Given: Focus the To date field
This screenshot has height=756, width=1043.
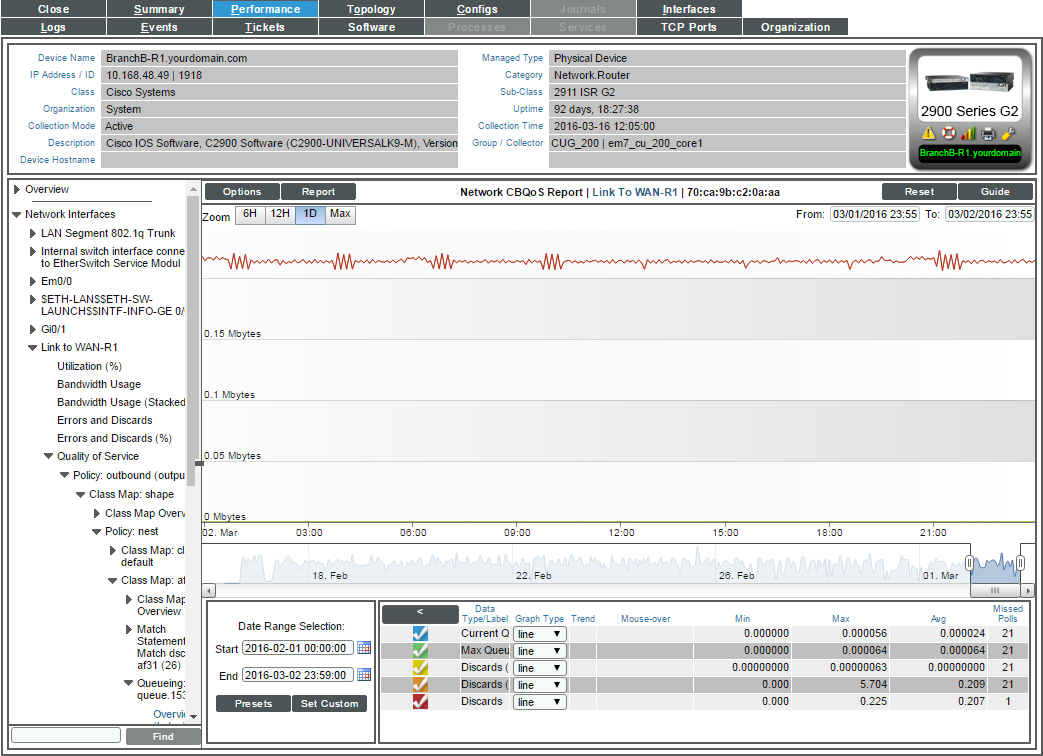Looking at the screenshot, I should pyautogui.click(x=990, y=214).
